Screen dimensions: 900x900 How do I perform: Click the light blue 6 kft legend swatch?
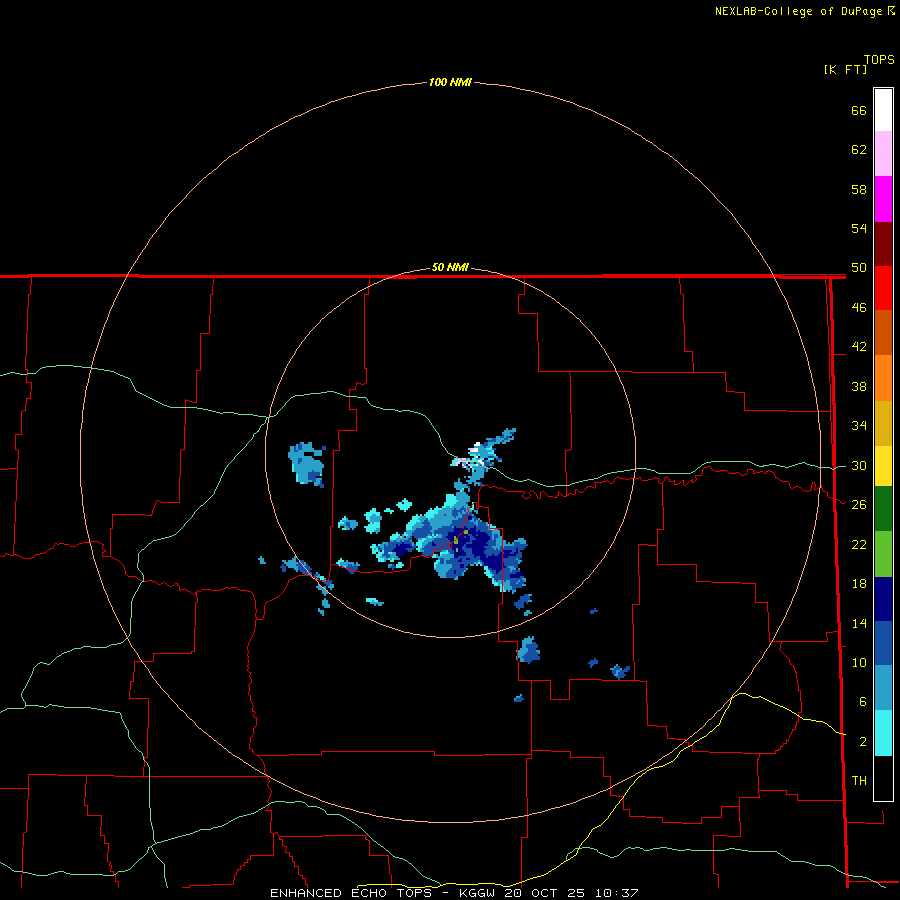pyautogui.click(x=883, y=688)
